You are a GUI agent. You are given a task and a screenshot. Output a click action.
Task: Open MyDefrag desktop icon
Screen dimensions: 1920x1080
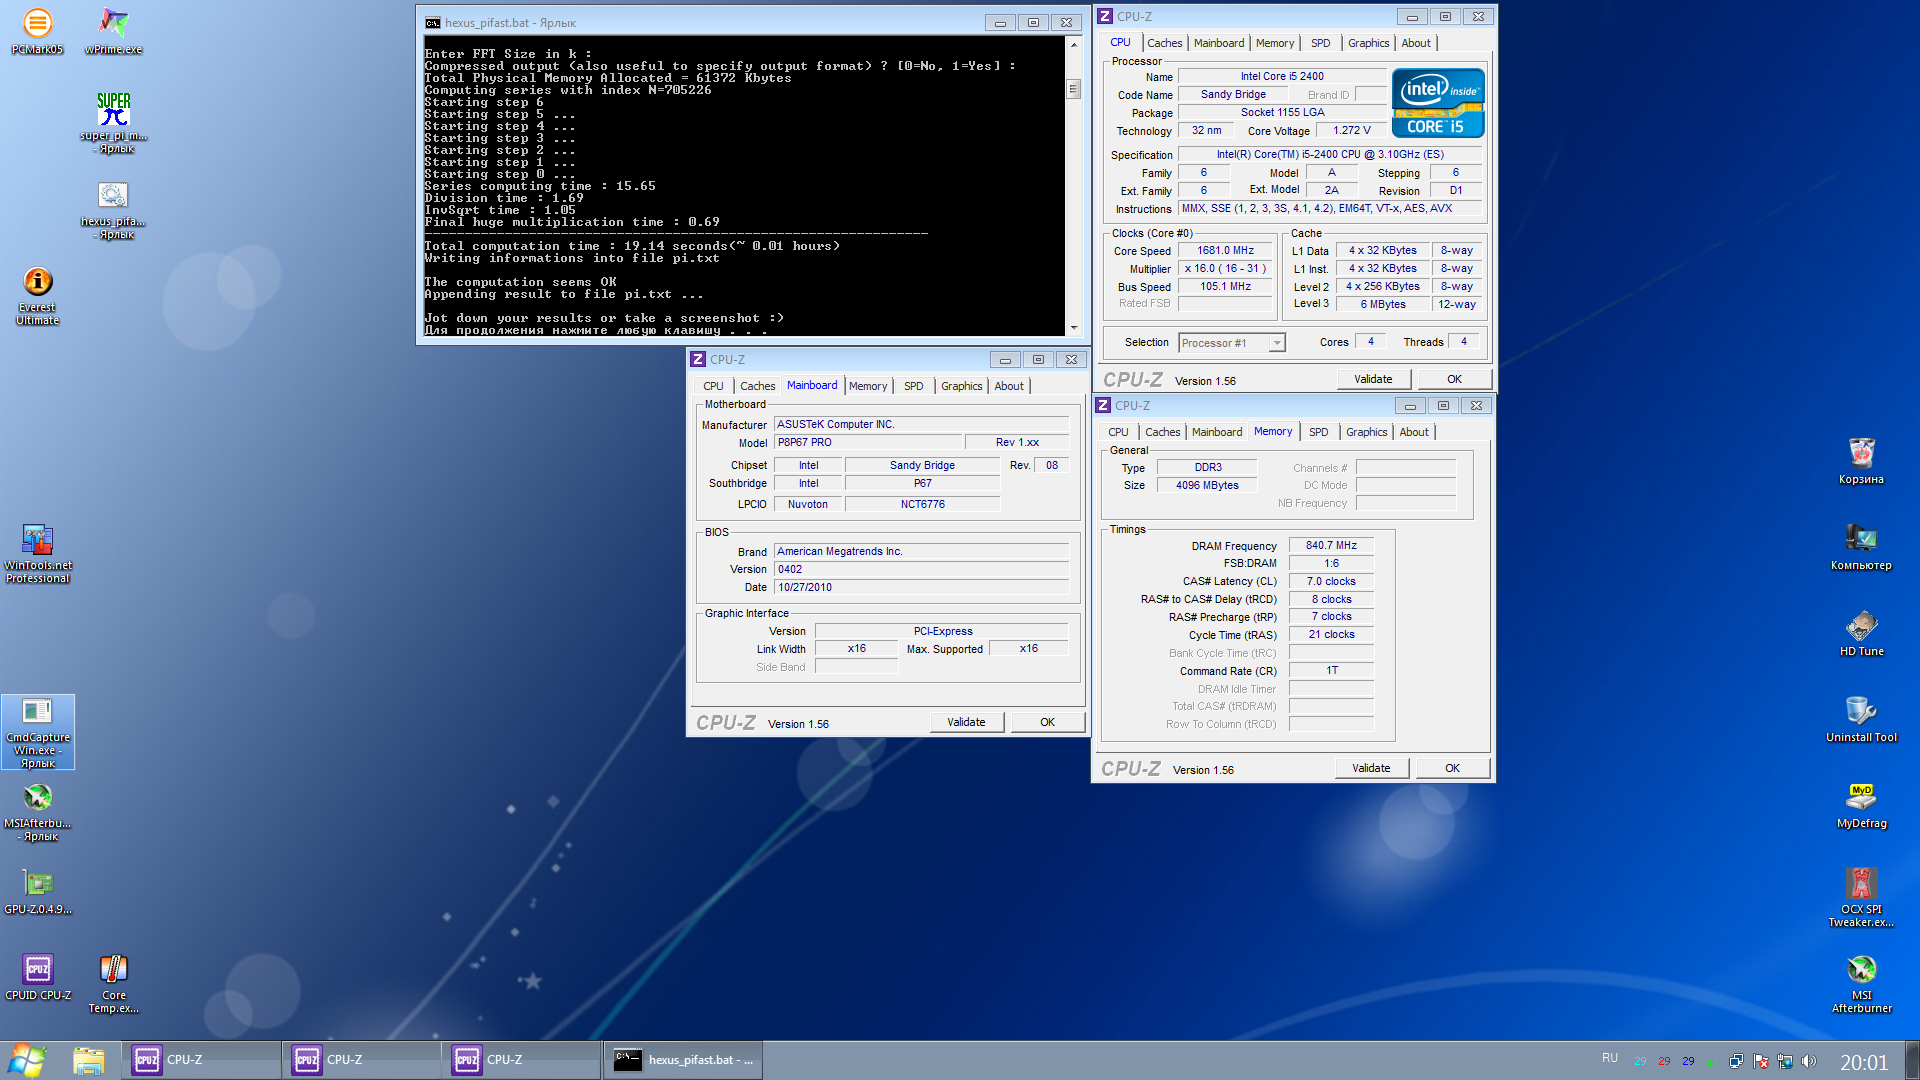tap(1861, 805)
